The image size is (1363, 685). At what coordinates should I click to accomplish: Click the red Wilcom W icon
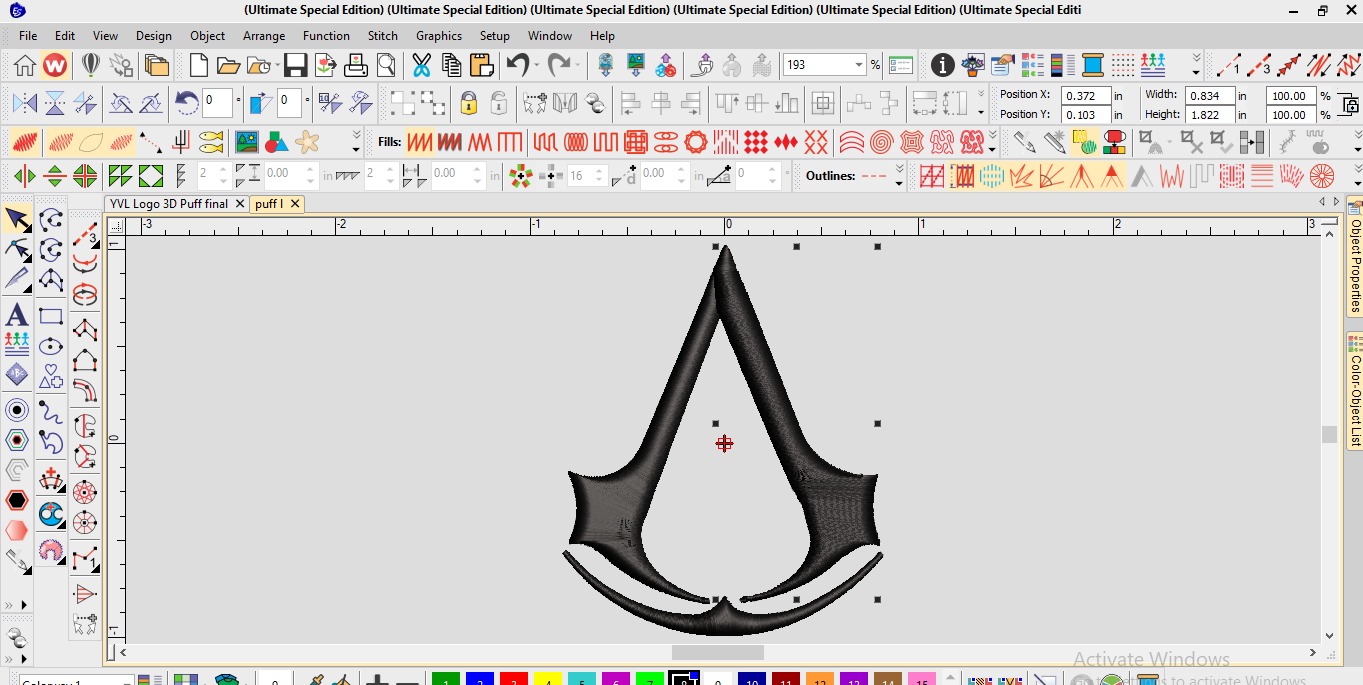click(55, 66)
